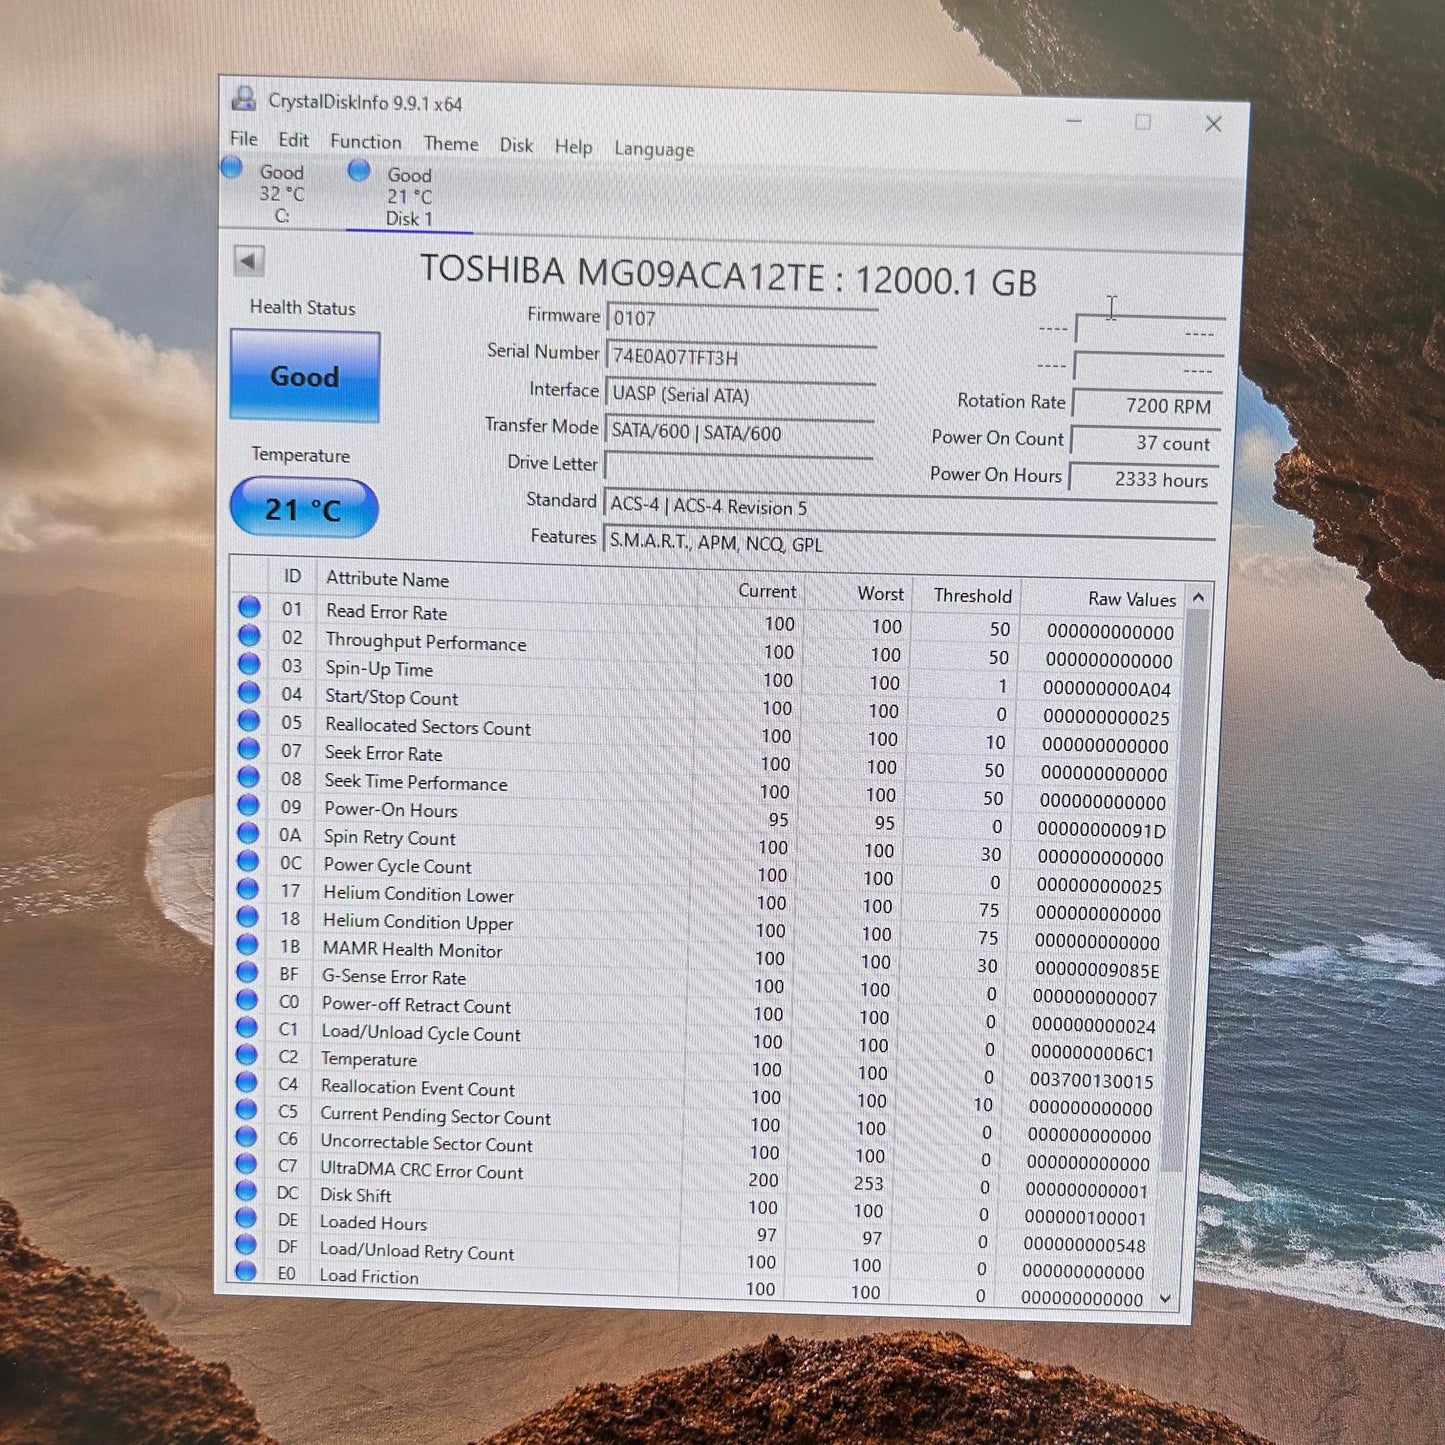
Task: Click the Power On Count value 37 count
Action: click(1146, 442)
